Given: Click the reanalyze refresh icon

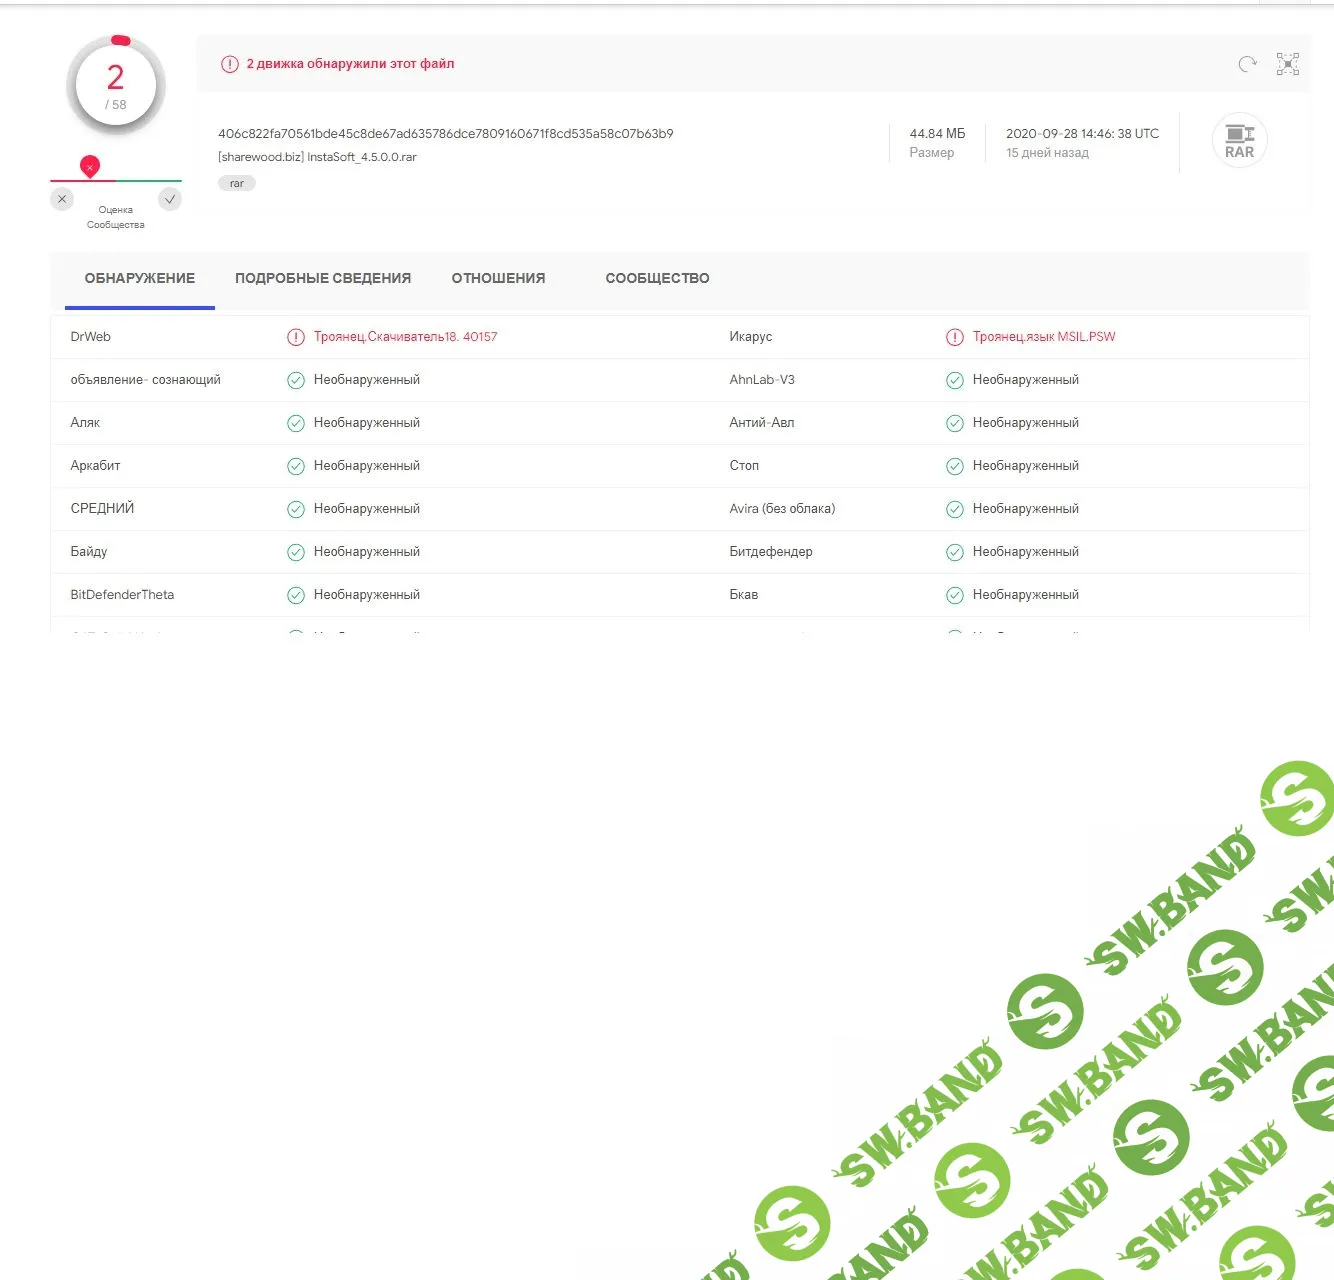Looking at the screenshot, I should pyautogui.click(x=1247, y=64).
